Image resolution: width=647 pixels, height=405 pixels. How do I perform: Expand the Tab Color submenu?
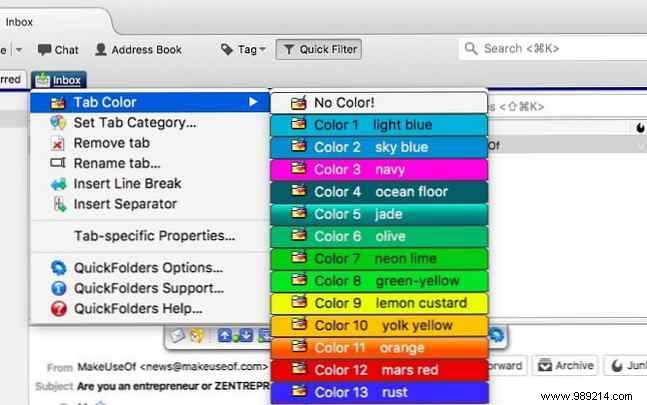click(150, 102)
